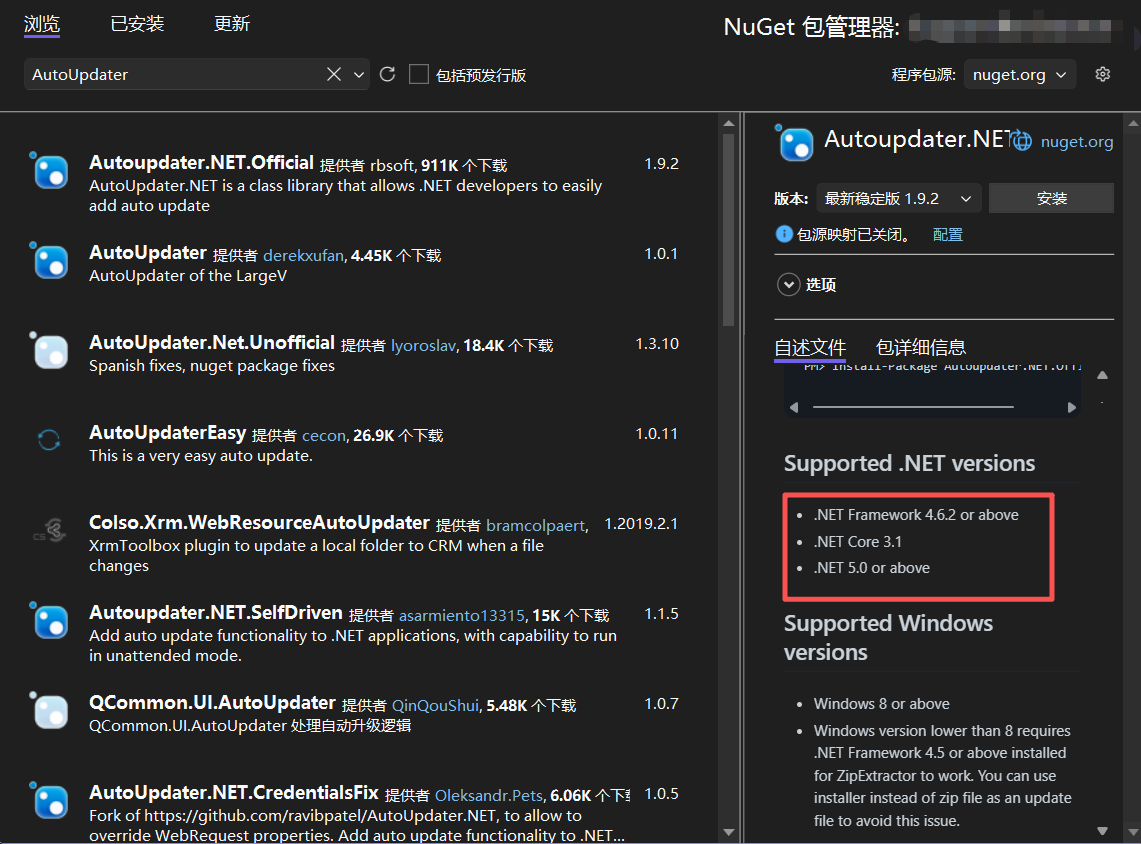Open the 版本 最新稳定版 1.9.2 dropdown

(899, 199)
